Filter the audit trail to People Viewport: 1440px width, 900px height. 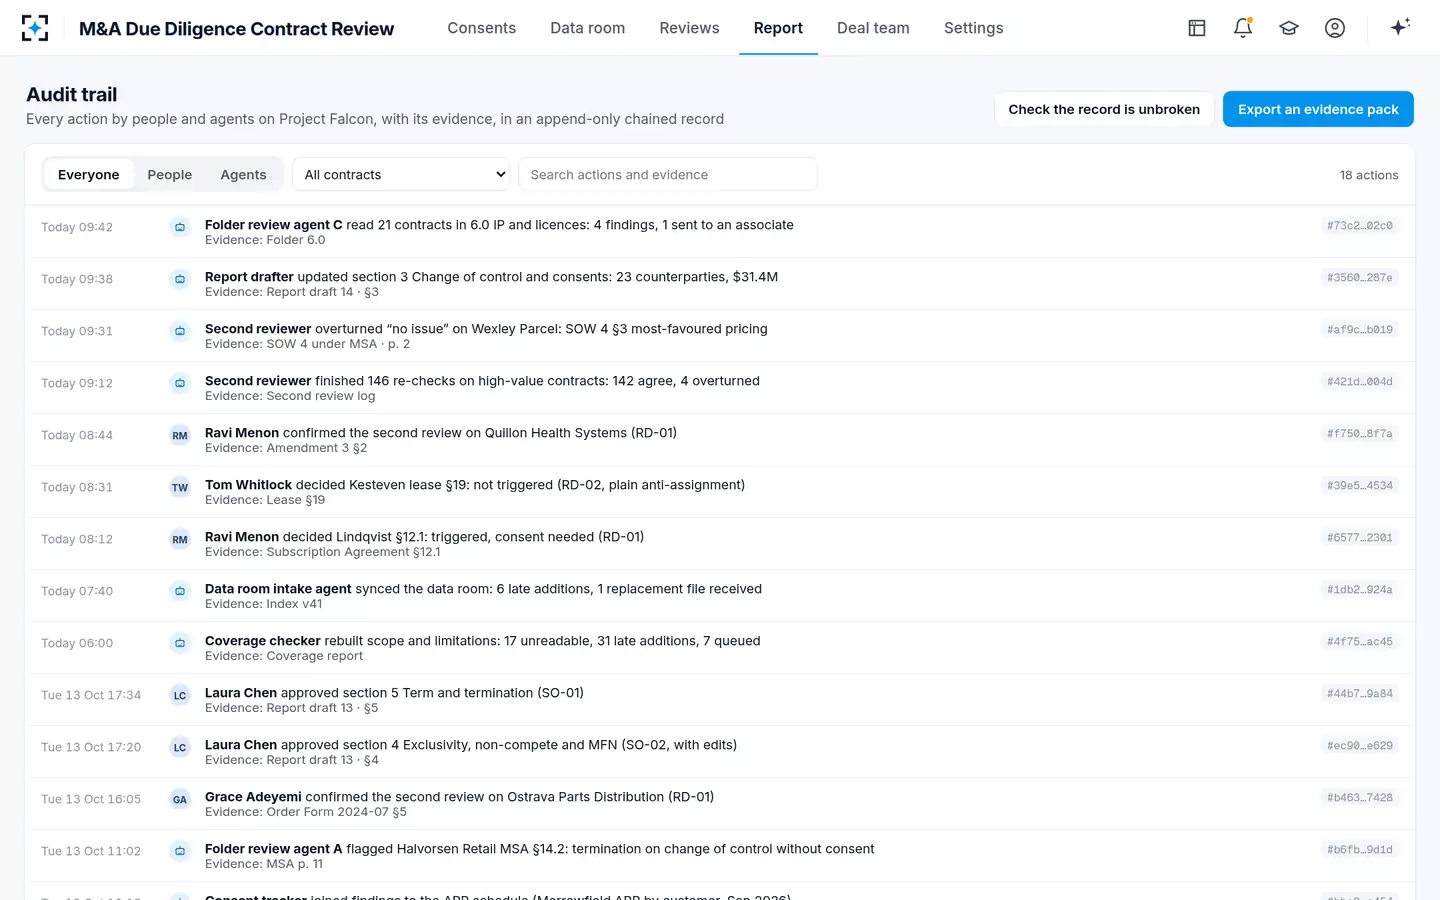(170, 174)
